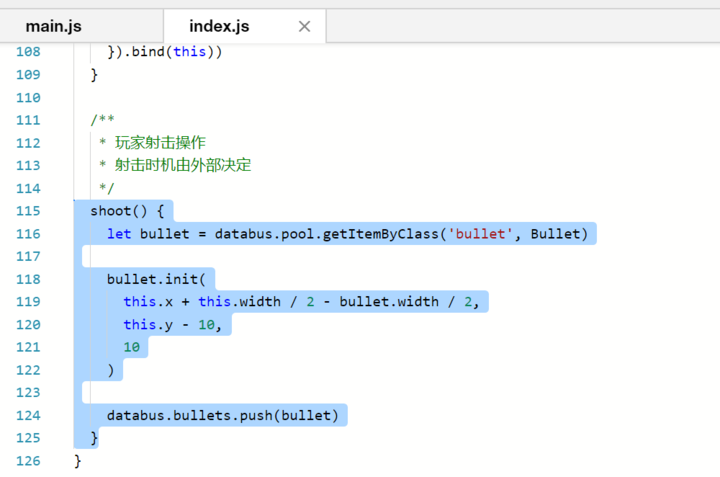Click the number 10 on line 121
The image size is (720, 477).
click(x=131, y=347)
